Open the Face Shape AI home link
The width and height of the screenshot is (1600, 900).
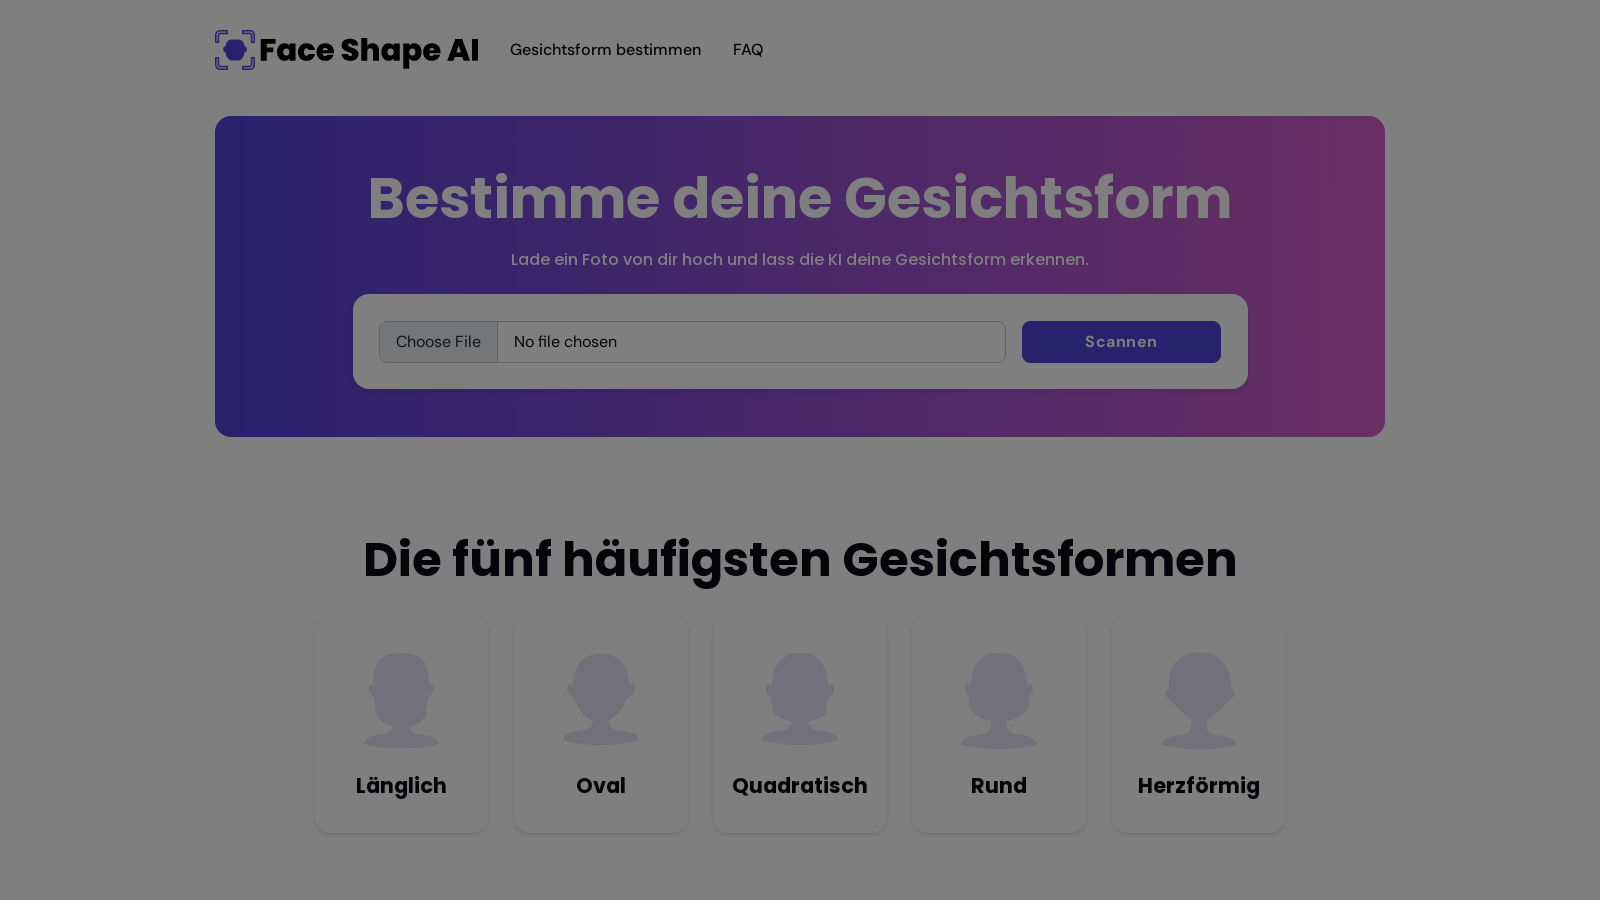click(347, 50)
